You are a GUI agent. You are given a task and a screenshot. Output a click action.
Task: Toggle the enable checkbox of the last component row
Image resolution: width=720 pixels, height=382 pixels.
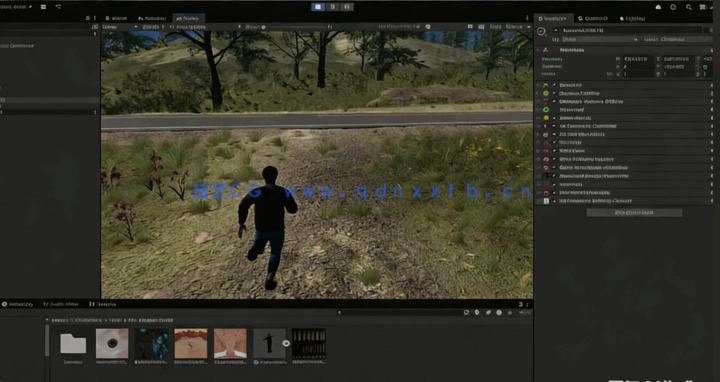[x=554, y=201]
